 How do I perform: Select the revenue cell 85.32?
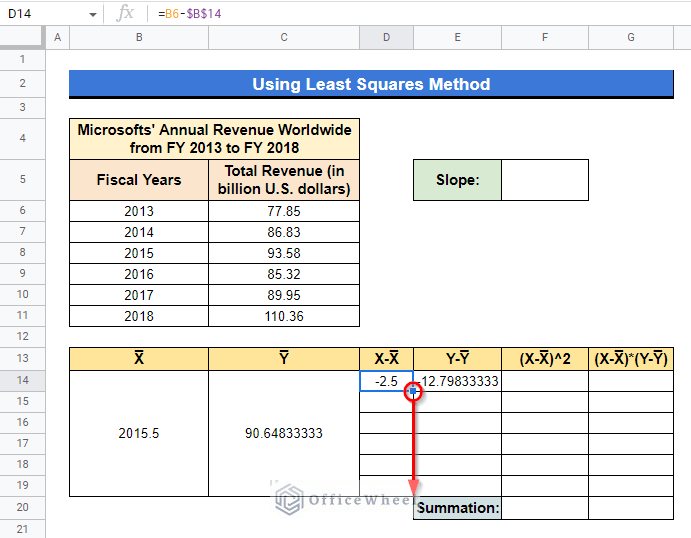pyautogui.click(x=284, y=274)
